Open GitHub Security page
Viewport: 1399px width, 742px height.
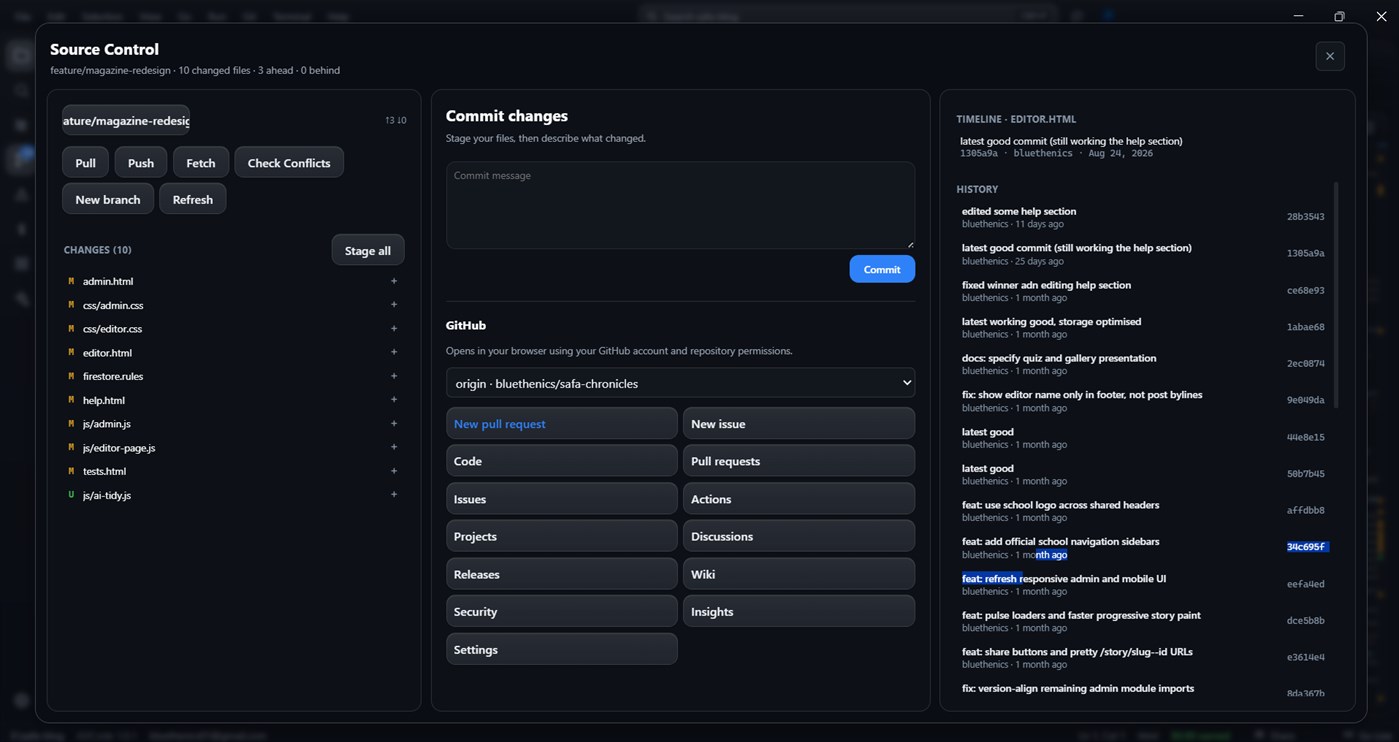(x=562, y=611)
